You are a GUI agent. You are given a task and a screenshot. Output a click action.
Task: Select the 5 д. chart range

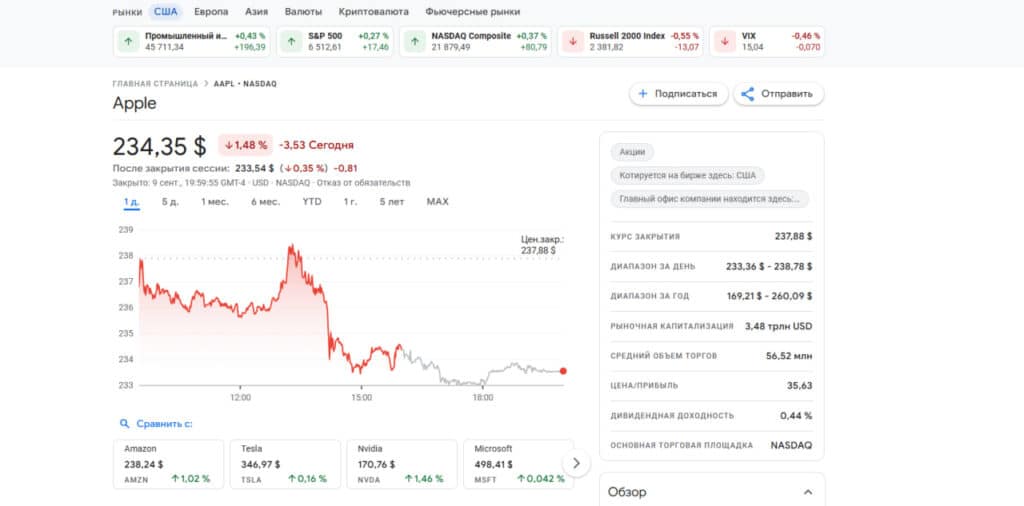[170, 202]
